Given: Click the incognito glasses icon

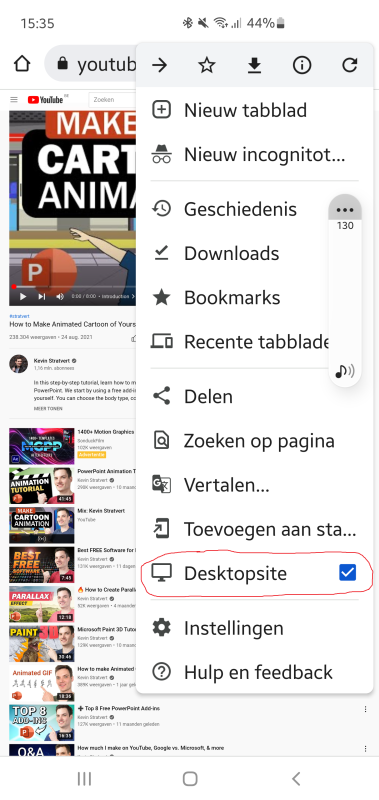Looking at the screenshot, I should (162, 154).
